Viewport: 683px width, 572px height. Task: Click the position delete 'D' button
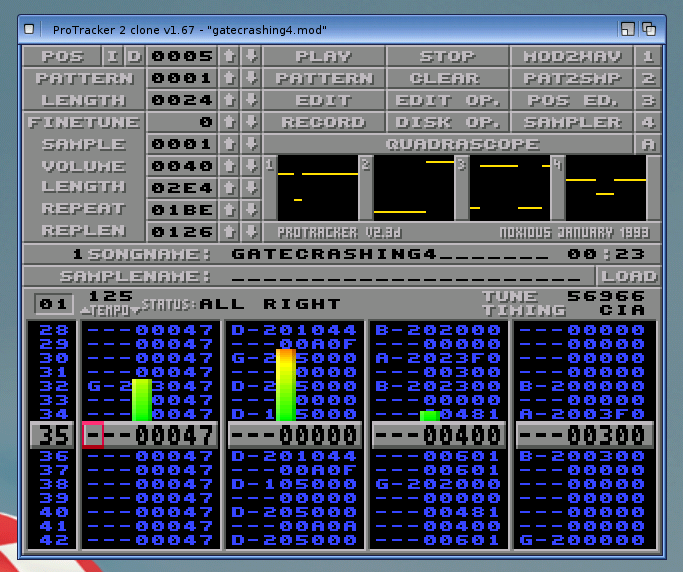[x=134, y=57]
